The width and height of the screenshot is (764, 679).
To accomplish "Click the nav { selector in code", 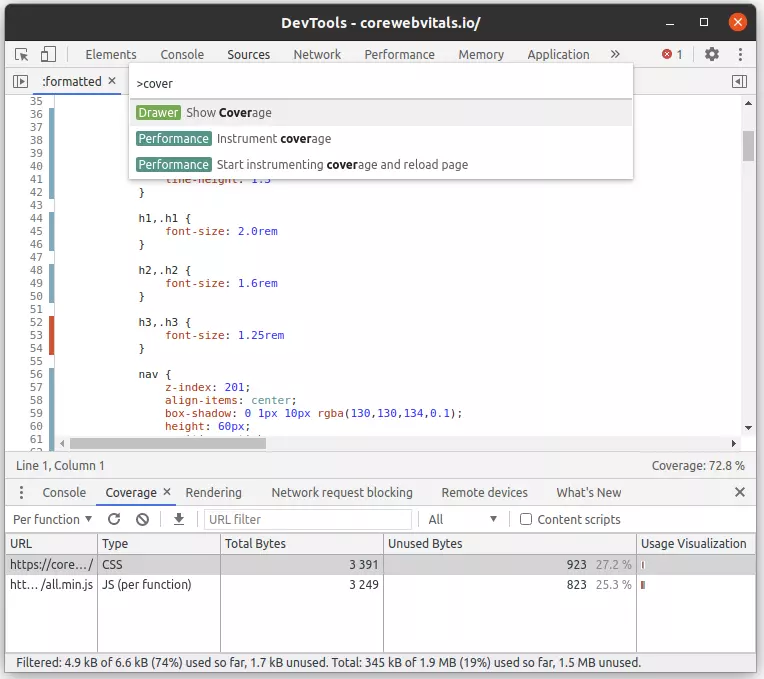I will [154, 374].
